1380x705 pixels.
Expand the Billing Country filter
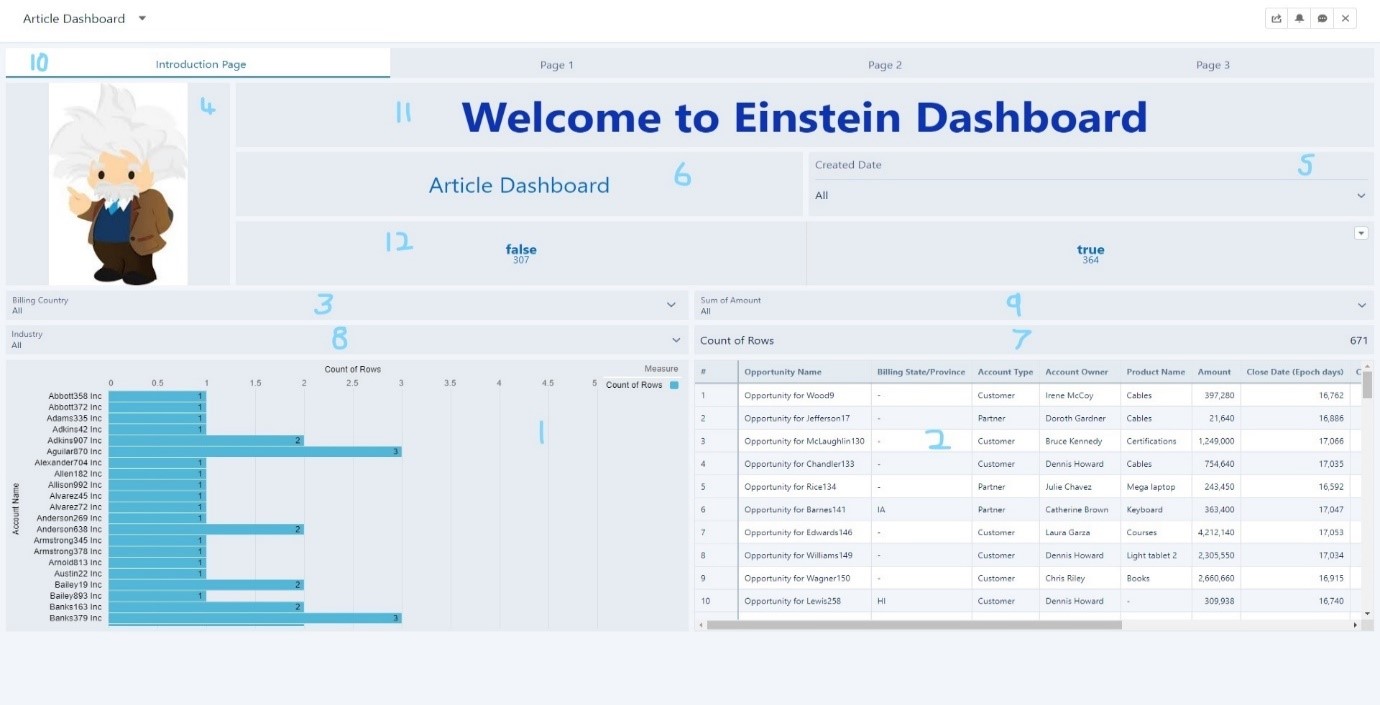[671, 305]
